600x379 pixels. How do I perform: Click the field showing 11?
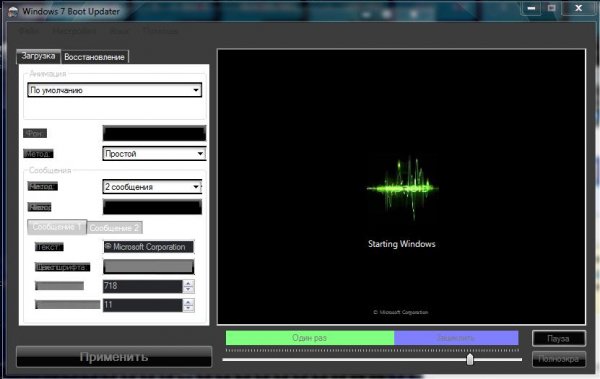point(143,305)
